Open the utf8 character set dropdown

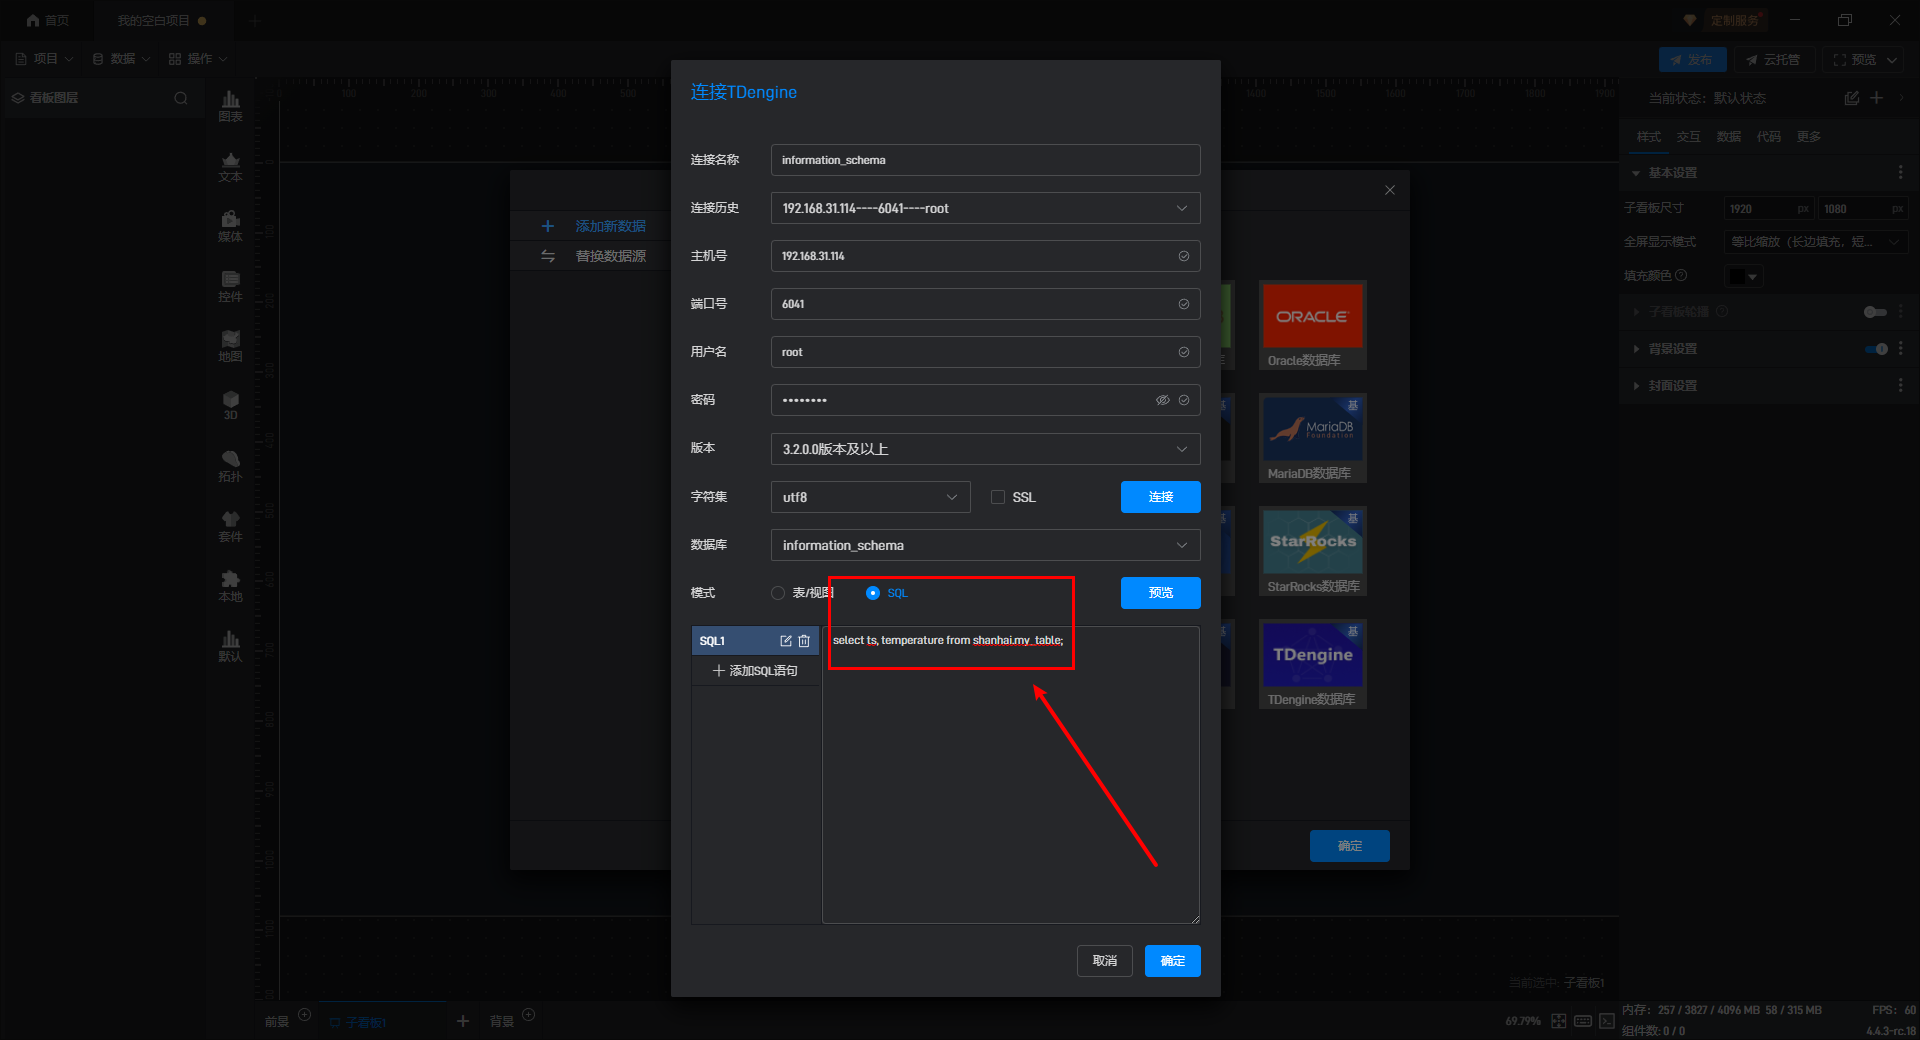coord(870,497)
